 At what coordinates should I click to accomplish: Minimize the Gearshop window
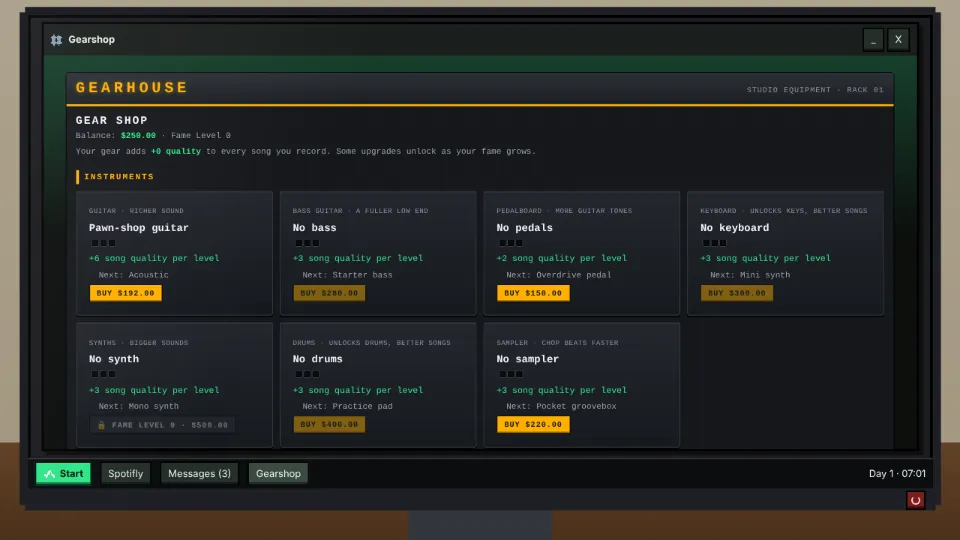pos(873,40)
